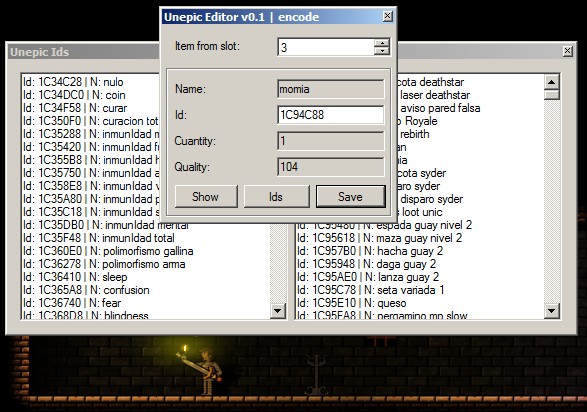Click the Save button
The width and height of the screenshot is (587, 412).
tap(350, 196)
